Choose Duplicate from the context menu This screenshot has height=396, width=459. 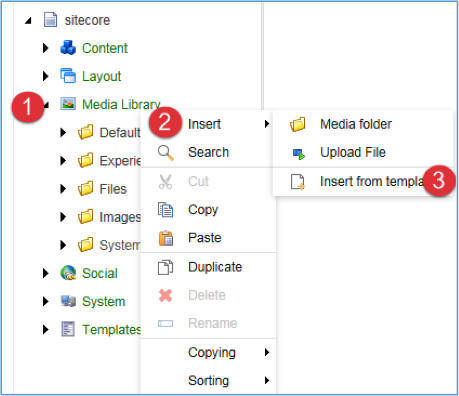click(x=208, y=267)
